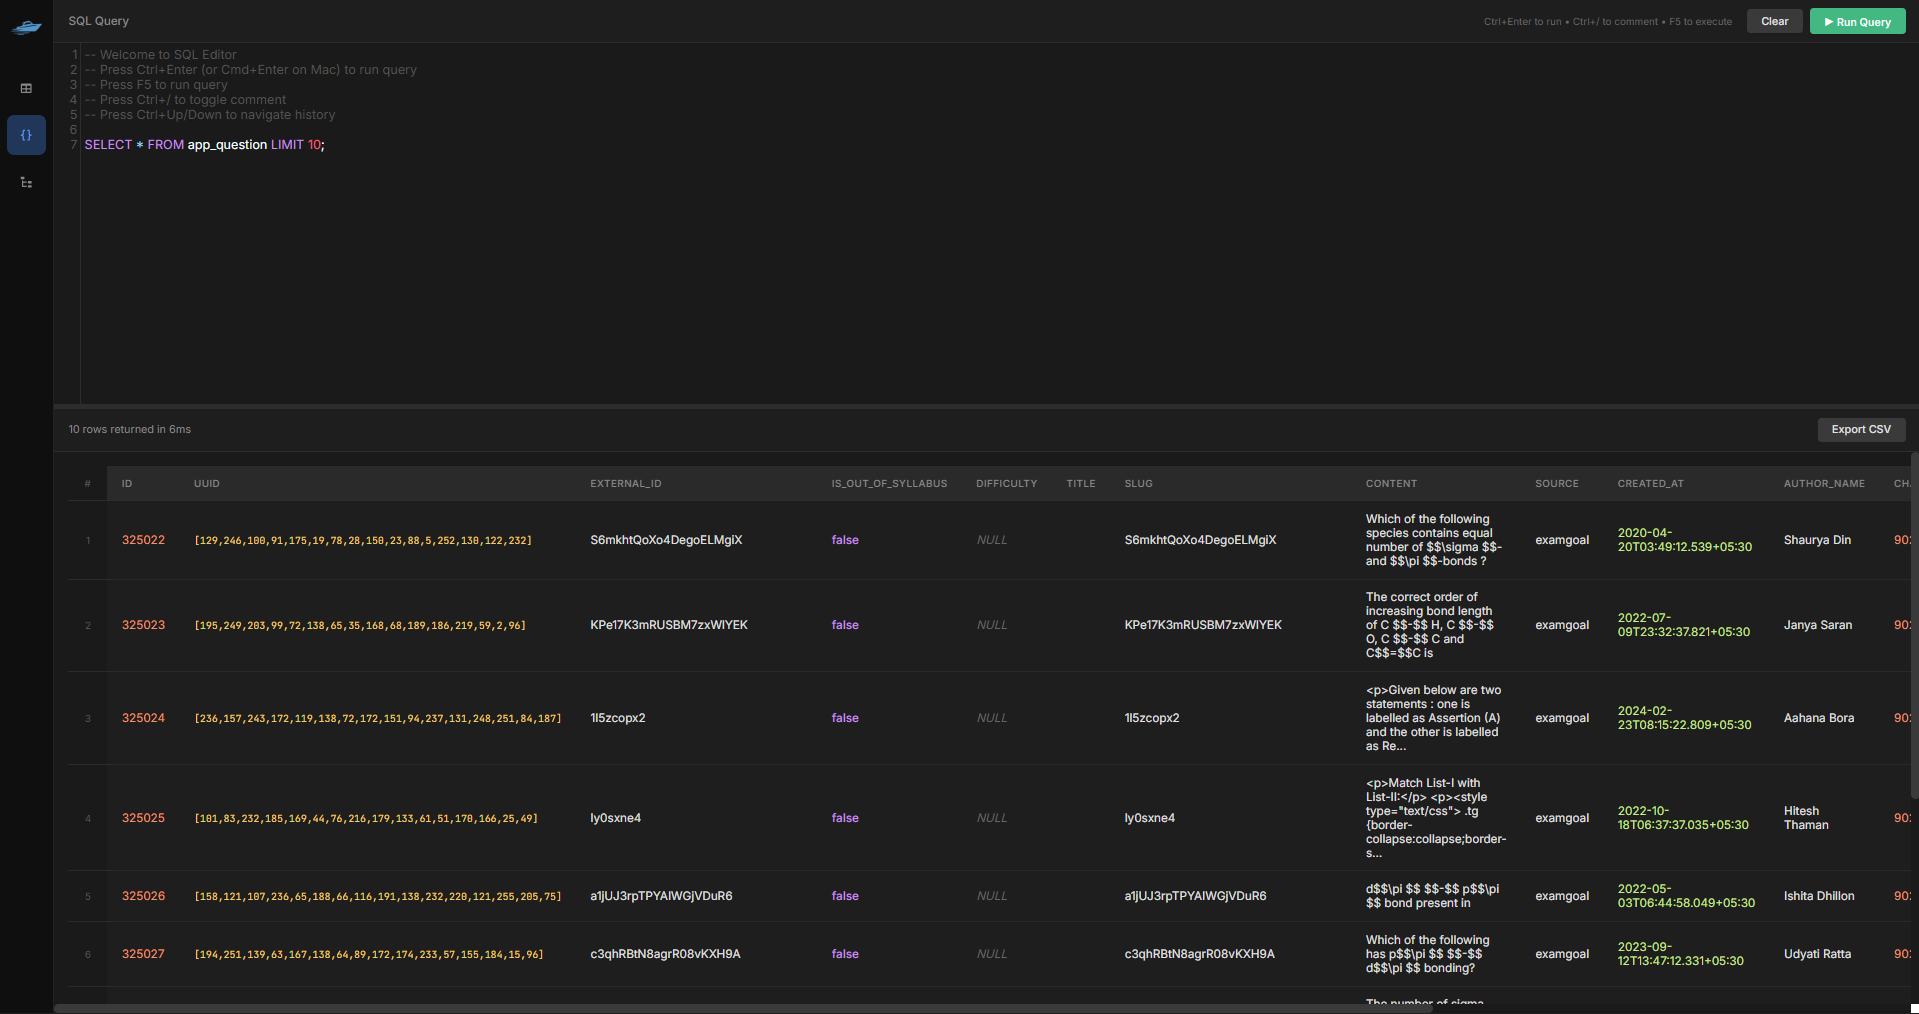This screenshot has width=1919, height=1014.
Task: Click the DIFFICULTY column header
Action: click(x=1006, y=484)
